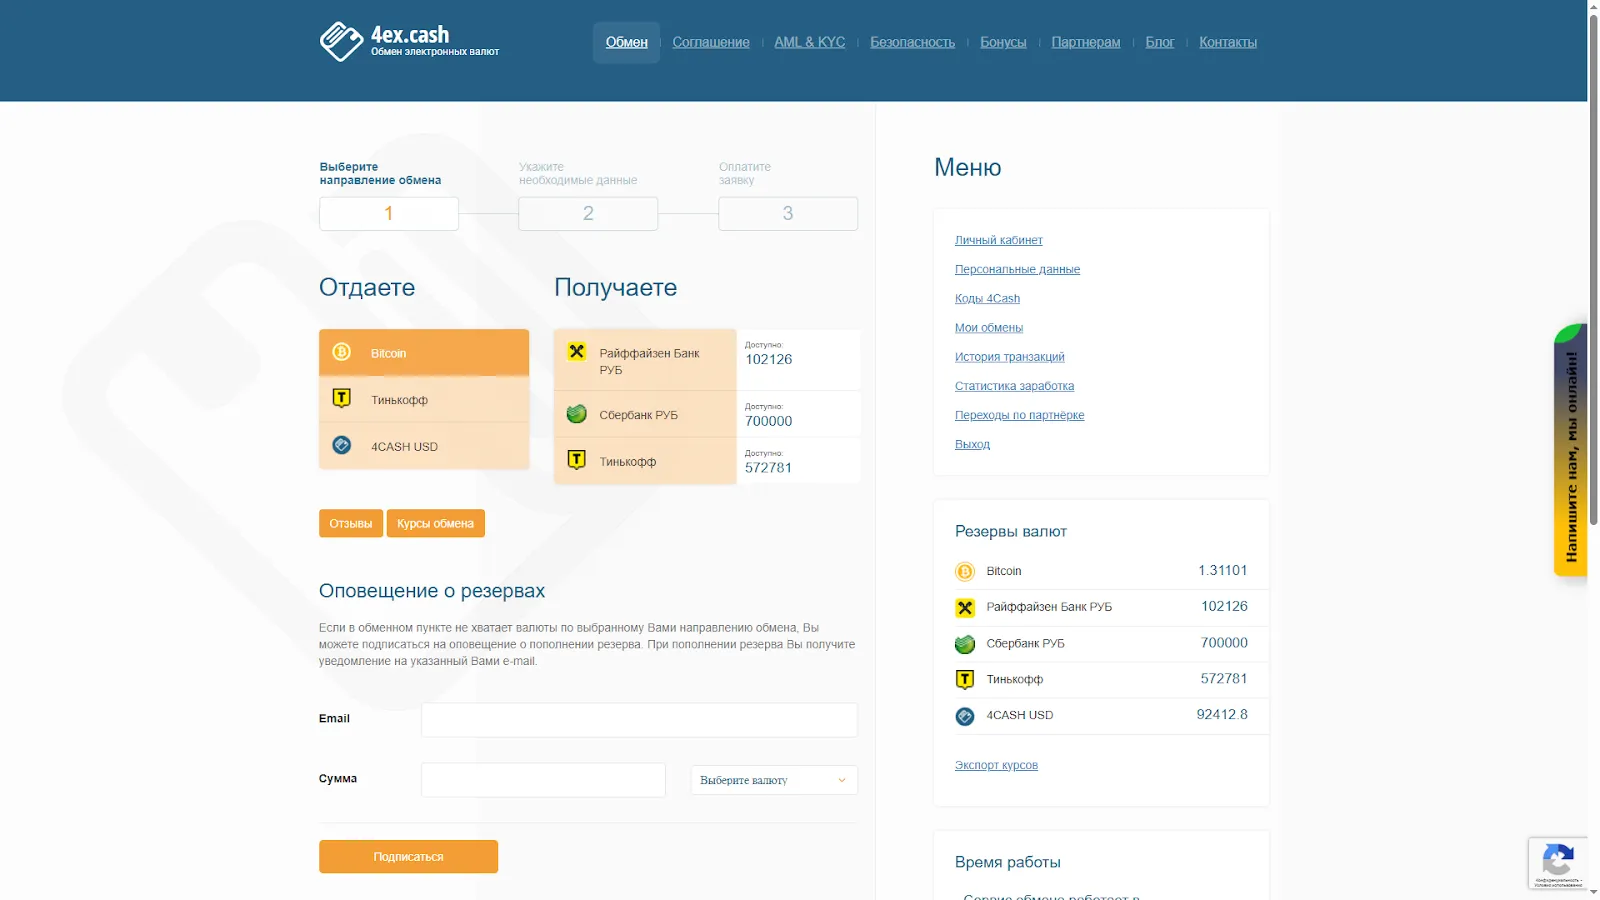
Task: Focus the Сумма input field
Action: pos(543,780)
